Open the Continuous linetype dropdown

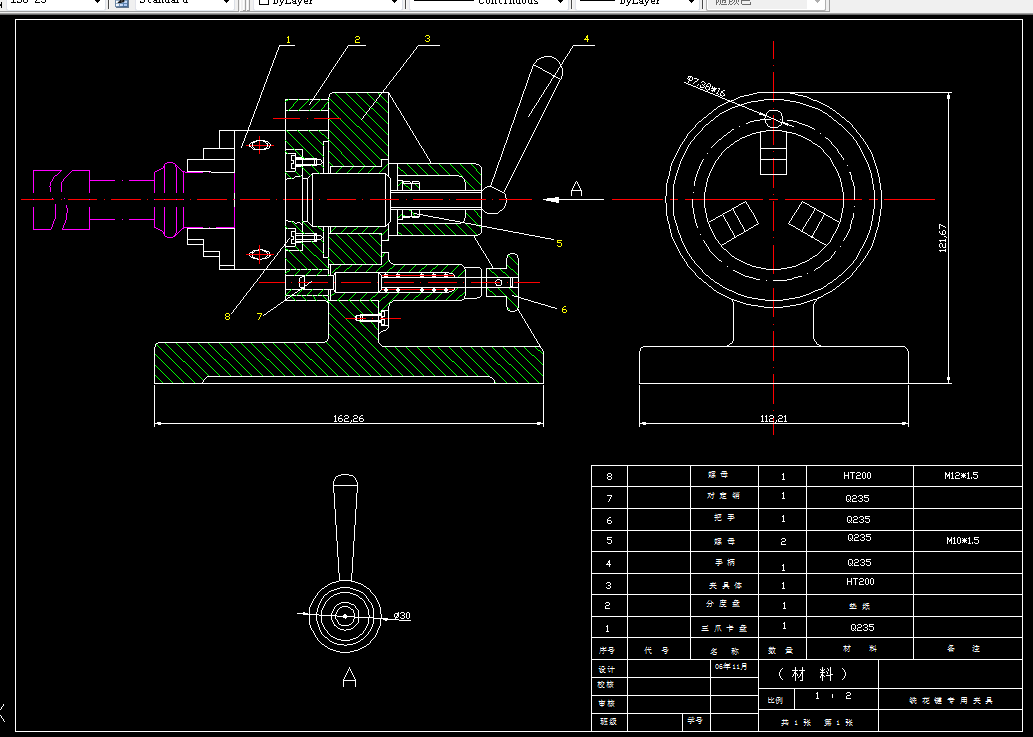(x=560, y=3)
